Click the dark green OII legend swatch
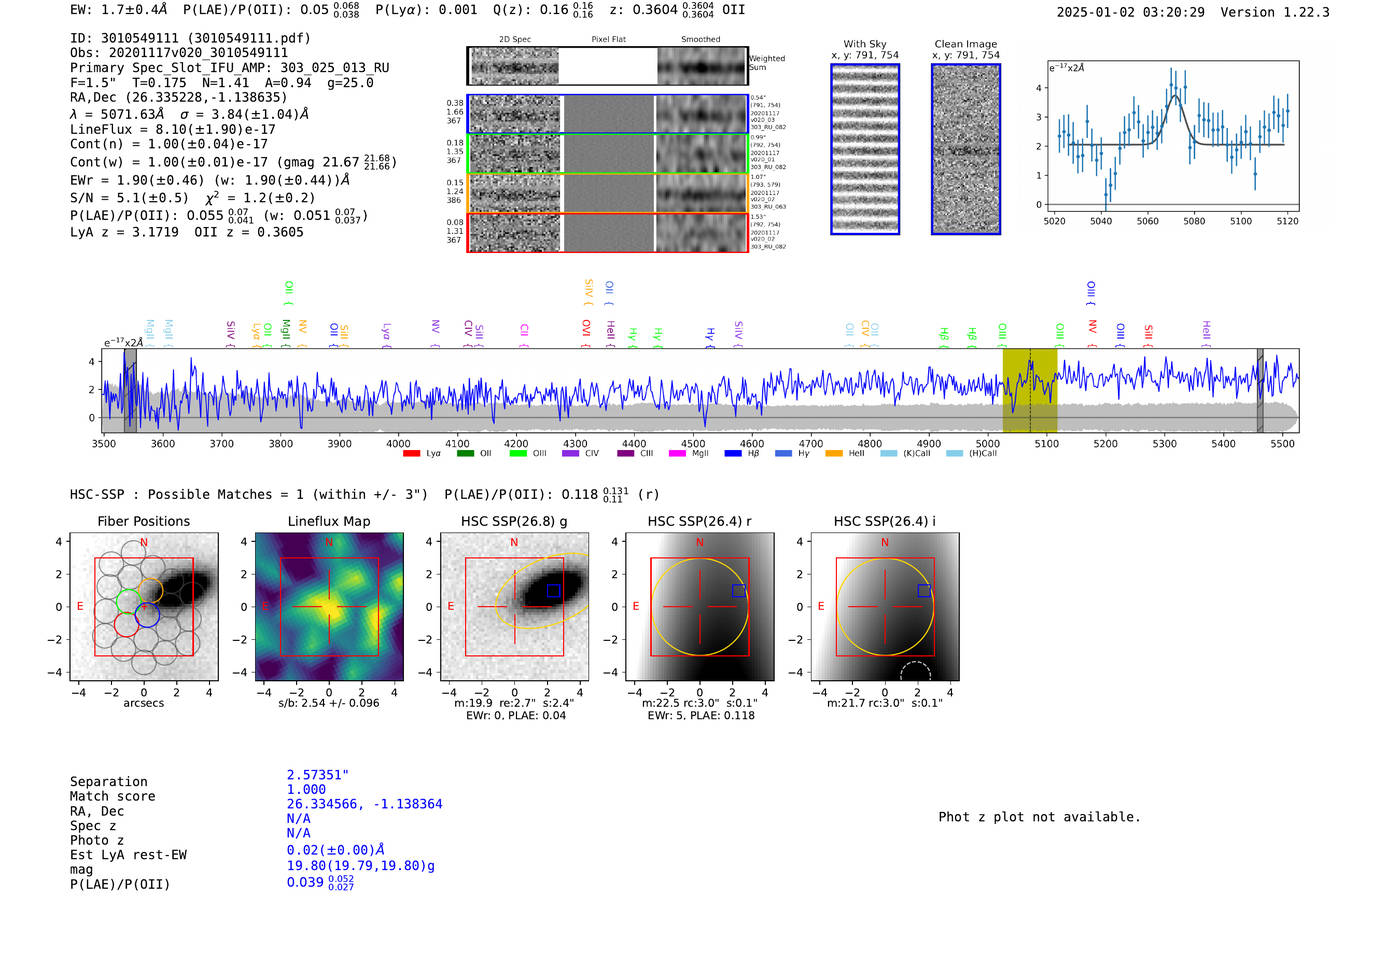This screenshot has width=1400, height=953. coord(465,454)
